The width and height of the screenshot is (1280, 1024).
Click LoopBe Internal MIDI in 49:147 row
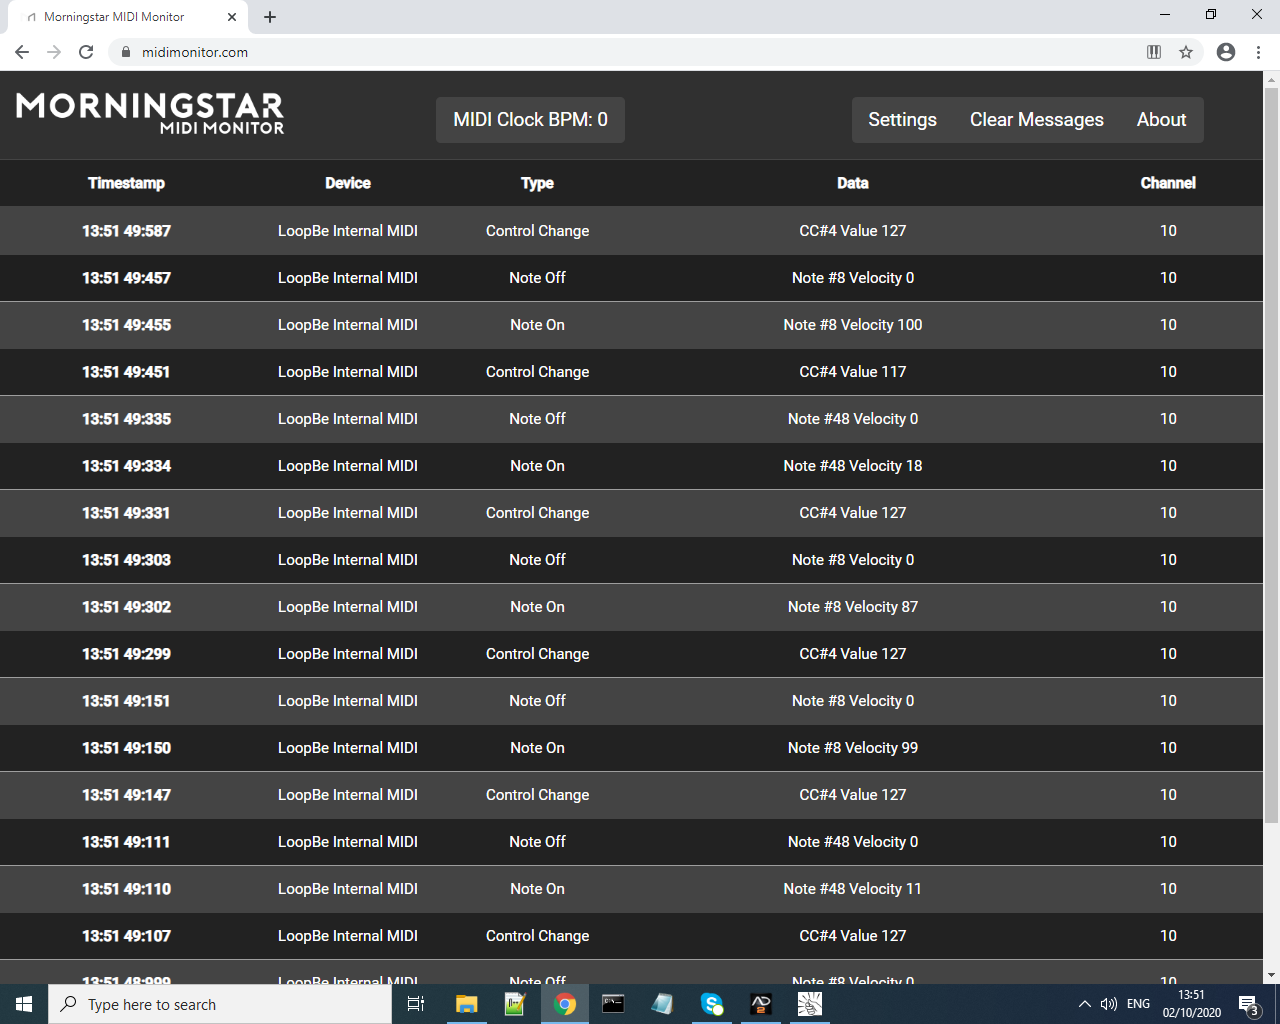click(x=348, y=795)
